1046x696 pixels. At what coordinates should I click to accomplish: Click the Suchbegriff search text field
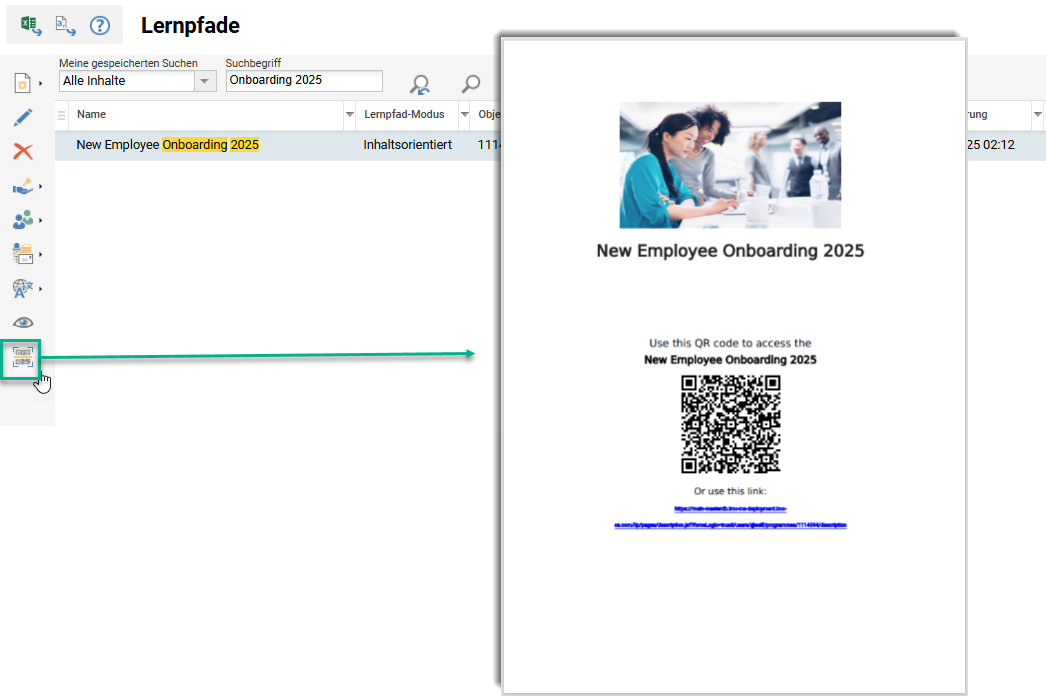(304, 81)
